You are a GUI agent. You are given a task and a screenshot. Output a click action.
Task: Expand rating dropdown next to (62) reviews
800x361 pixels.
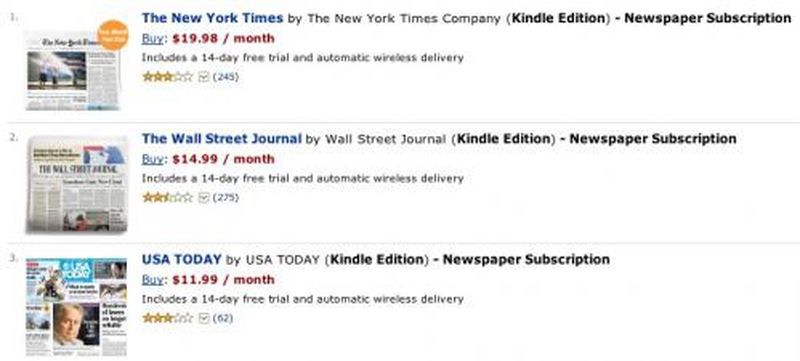coord(204,318)
